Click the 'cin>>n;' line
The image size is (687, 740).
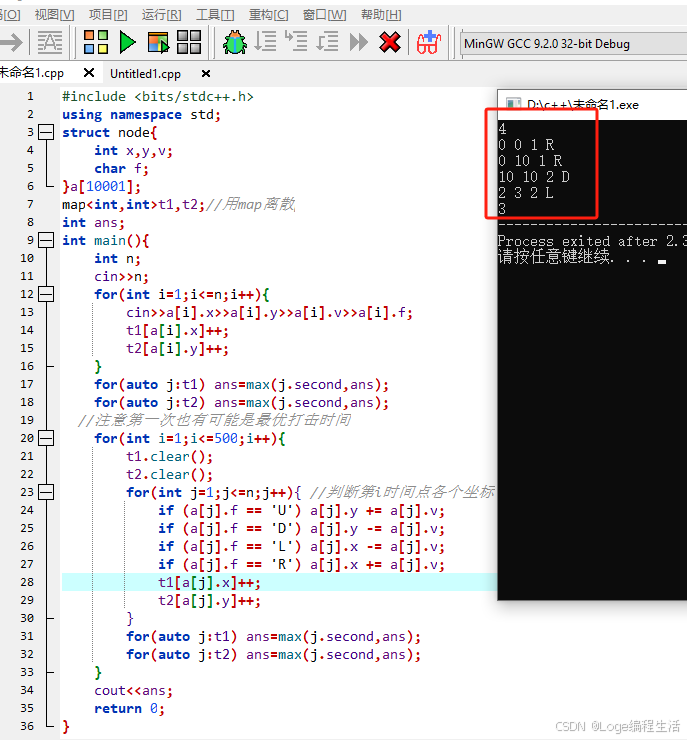tap(121, 276)
